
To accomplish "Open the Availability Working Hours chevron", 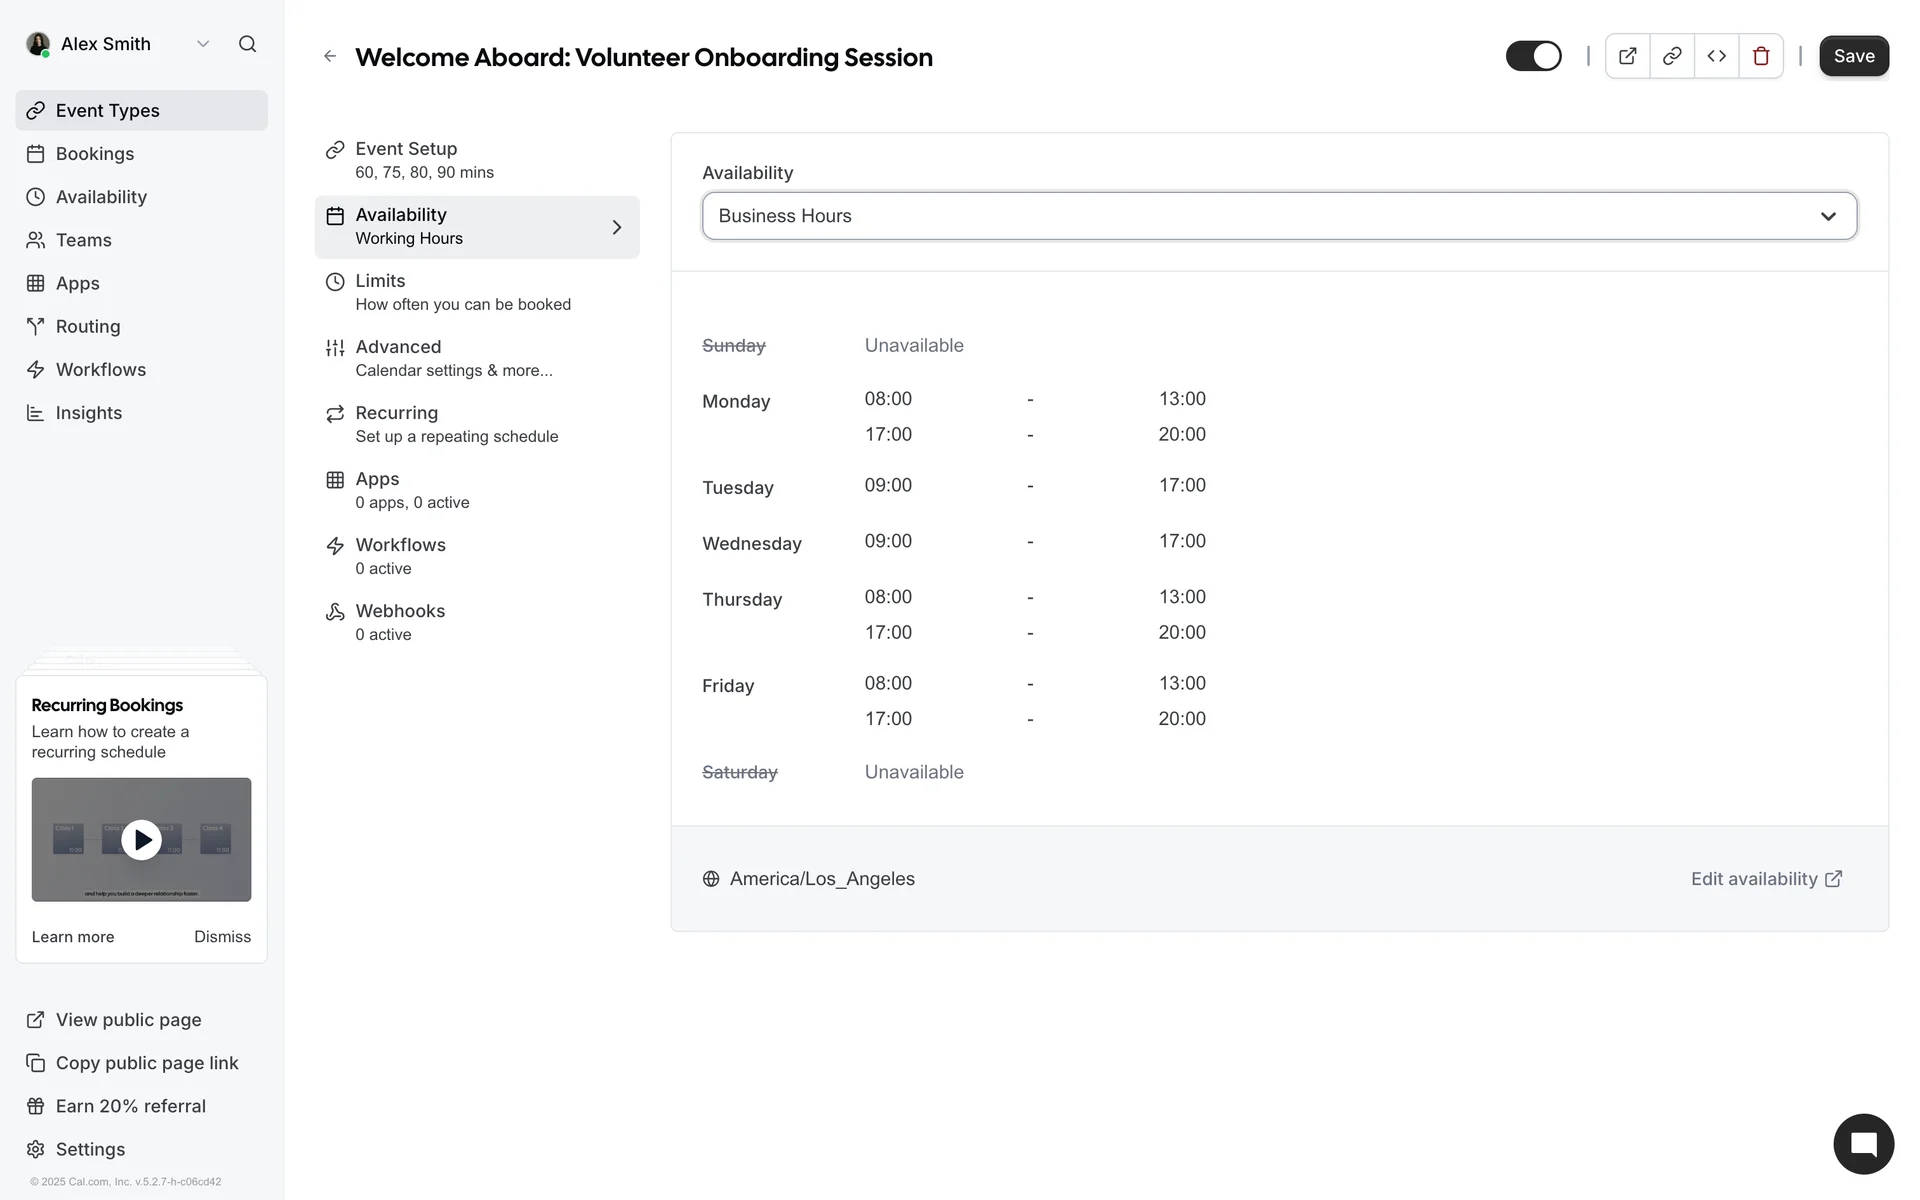I will click(617, 228).
